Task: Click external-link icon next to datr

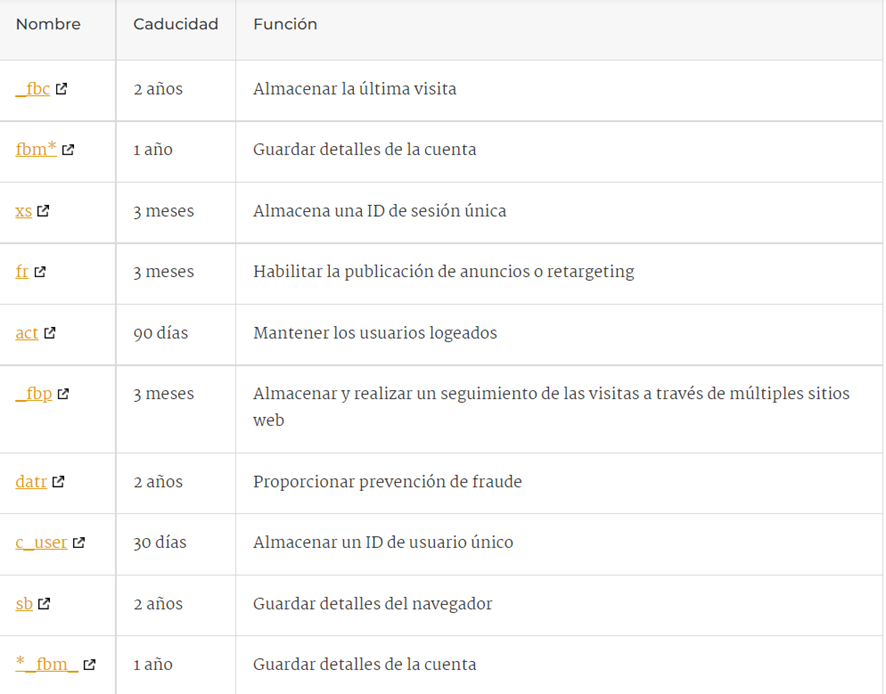Action: 59,482
